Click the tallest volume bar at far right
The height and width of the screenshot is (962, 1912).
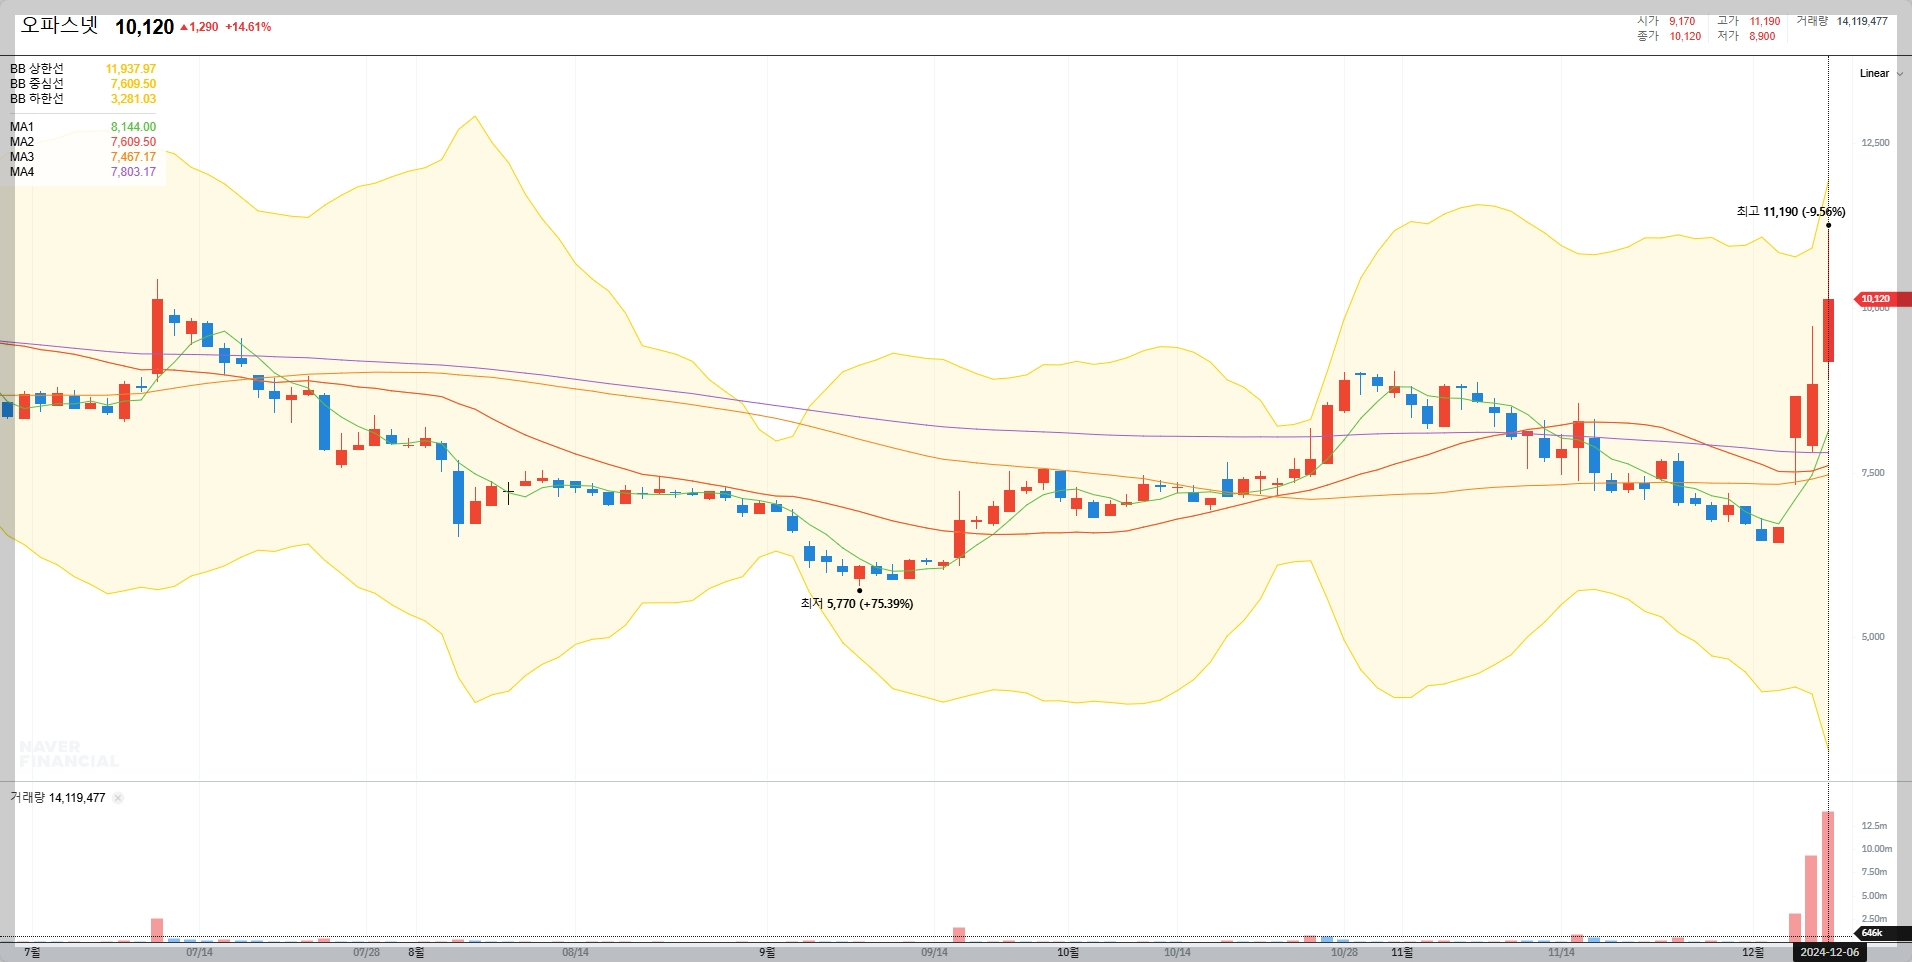(x=1828, y=876)
